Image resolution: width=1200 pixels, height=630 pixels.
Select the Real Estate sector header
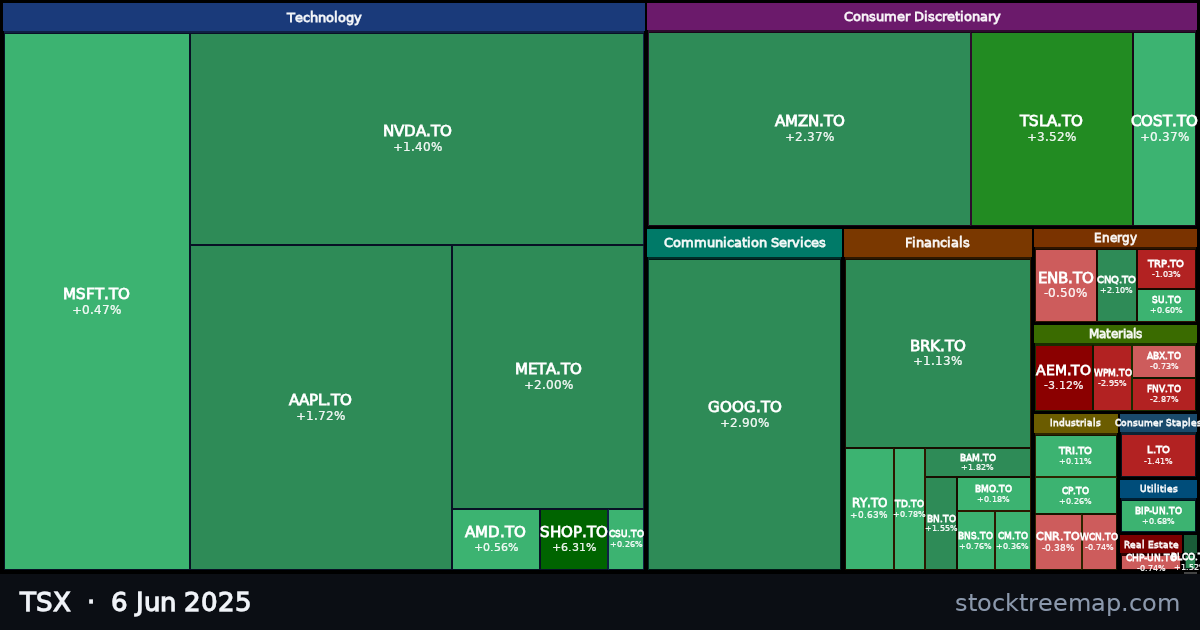coord(1151,545)
